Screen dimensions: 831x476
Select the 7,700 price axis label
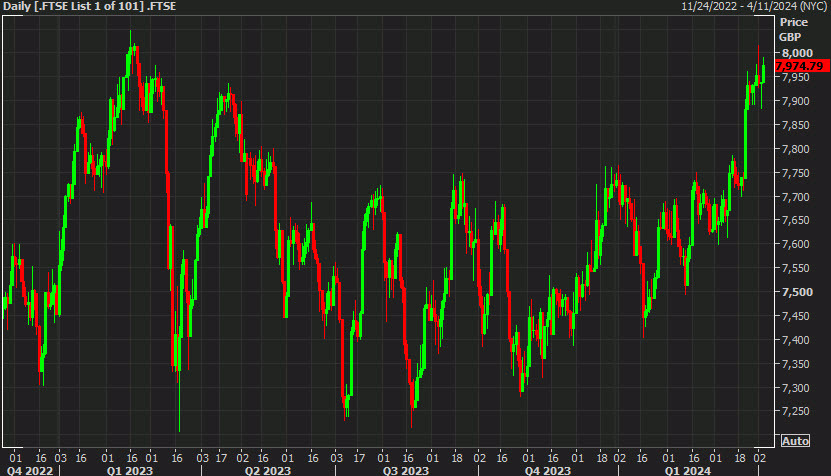795,197
